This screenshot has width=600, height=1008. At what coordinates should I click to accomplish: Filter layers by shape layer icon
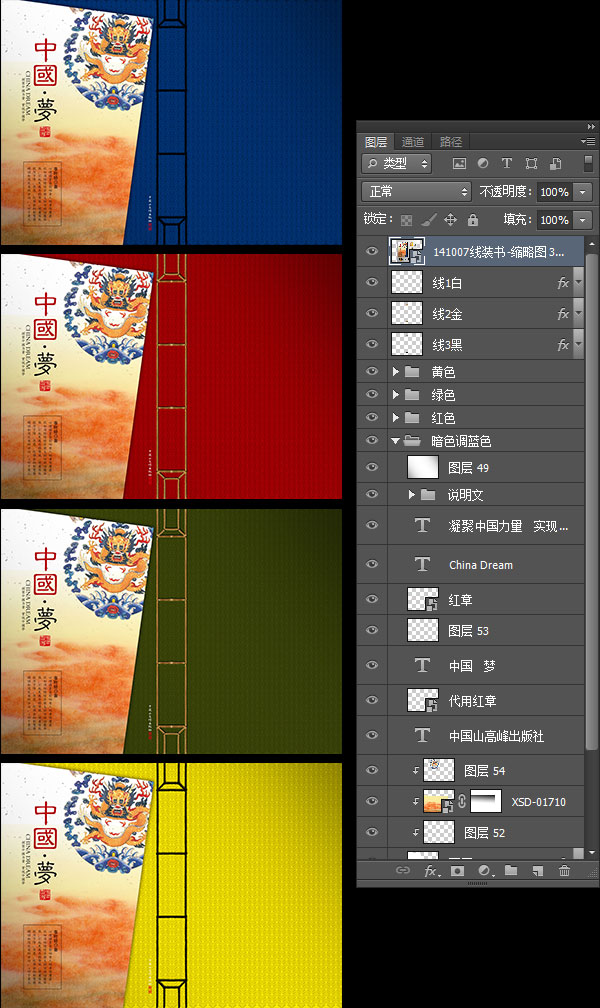[531, 163]
